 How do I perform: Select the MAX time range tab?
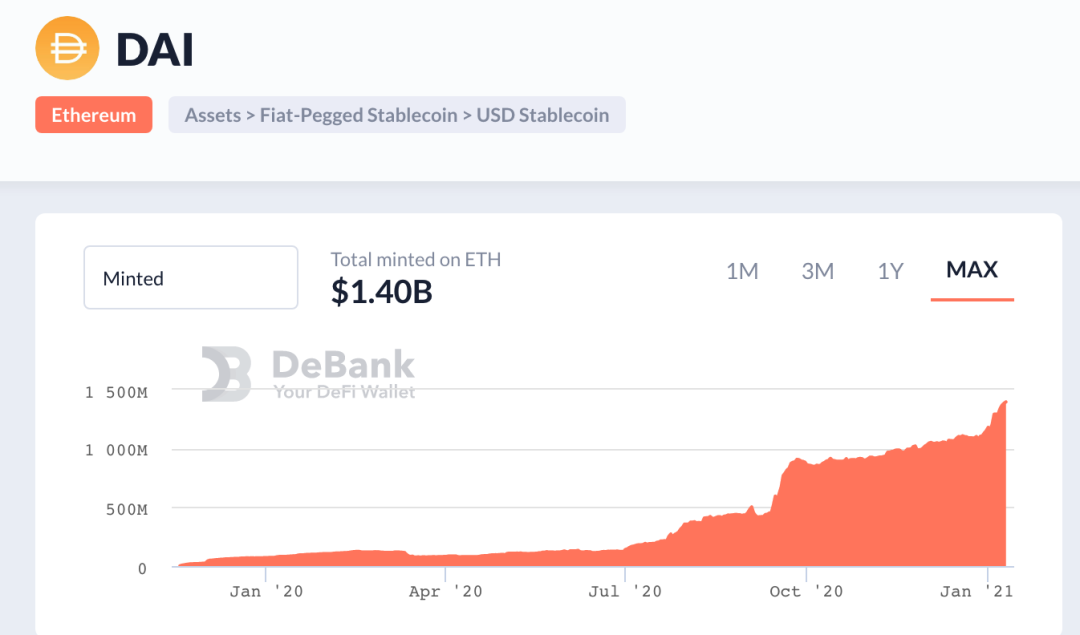972,270
